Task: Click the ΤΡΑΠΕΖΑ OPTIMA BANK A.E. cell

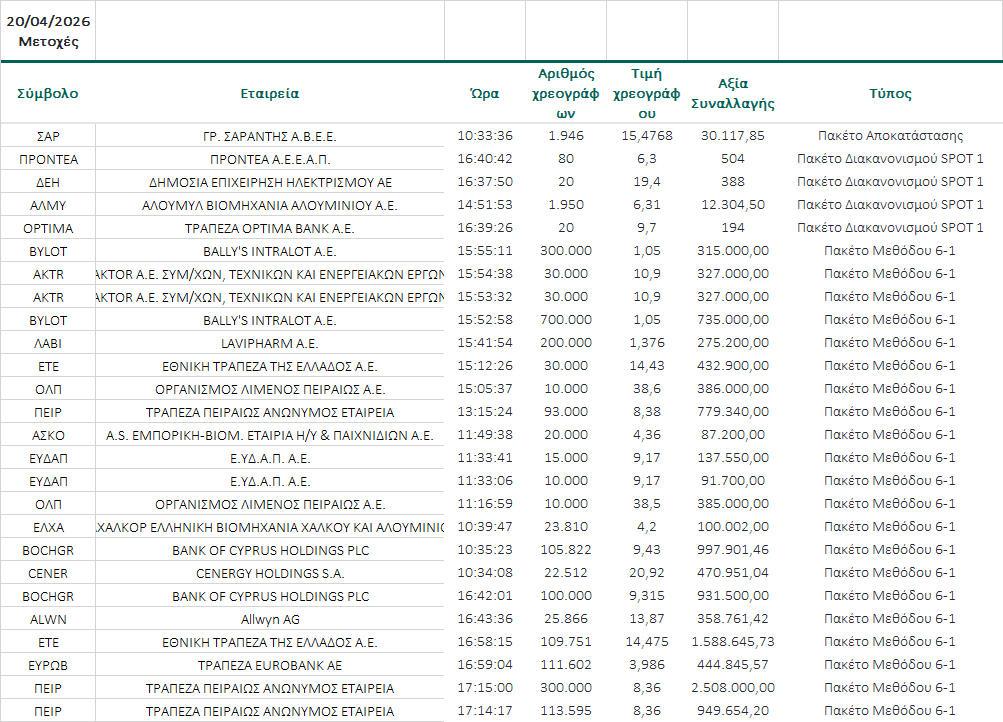Action: click(269, 228)
